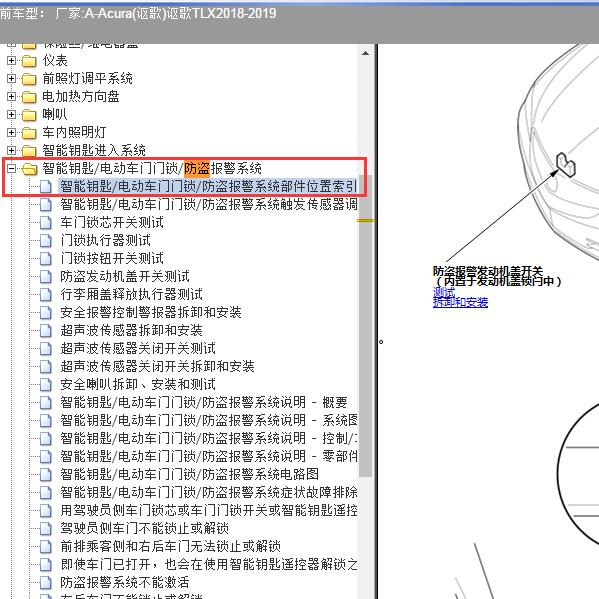
Task: Click the 仪表 folder icon
Action: (29, 61)
